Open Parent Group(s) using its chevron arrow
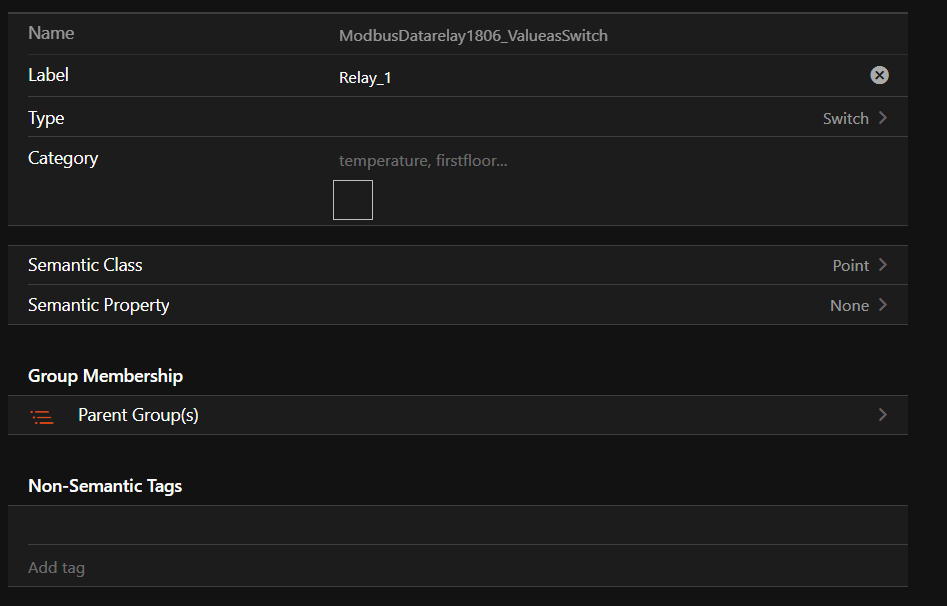Image resolution: width=947 pixels, height=606 pixels. pos(882,415)
